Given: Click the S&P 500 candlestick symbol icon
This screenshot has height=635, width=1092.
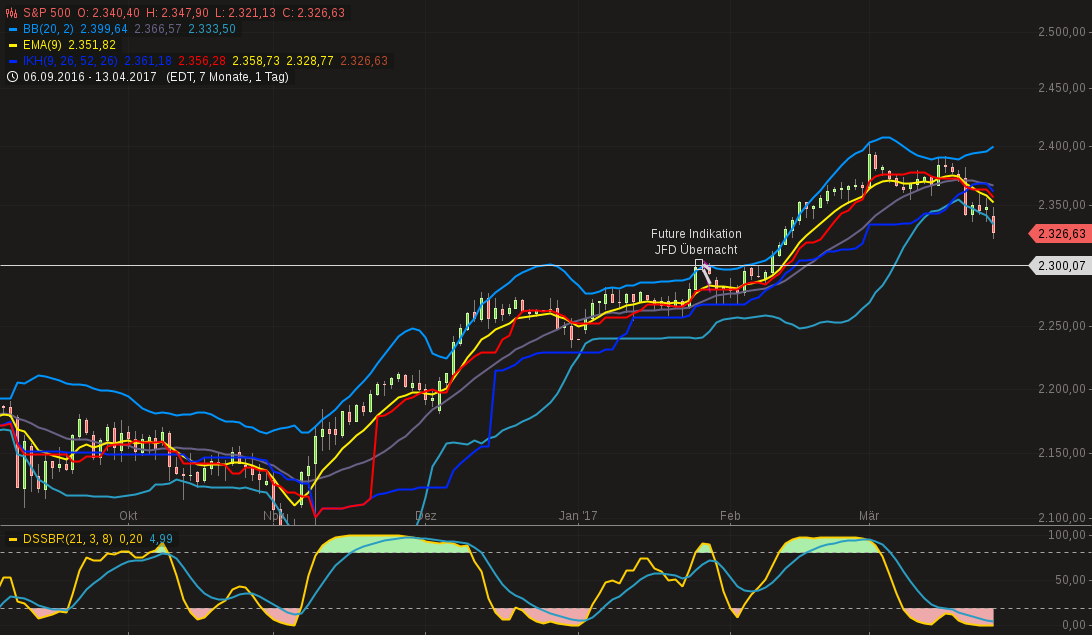Looking at the screenshot, I should [x=11, y=13].
